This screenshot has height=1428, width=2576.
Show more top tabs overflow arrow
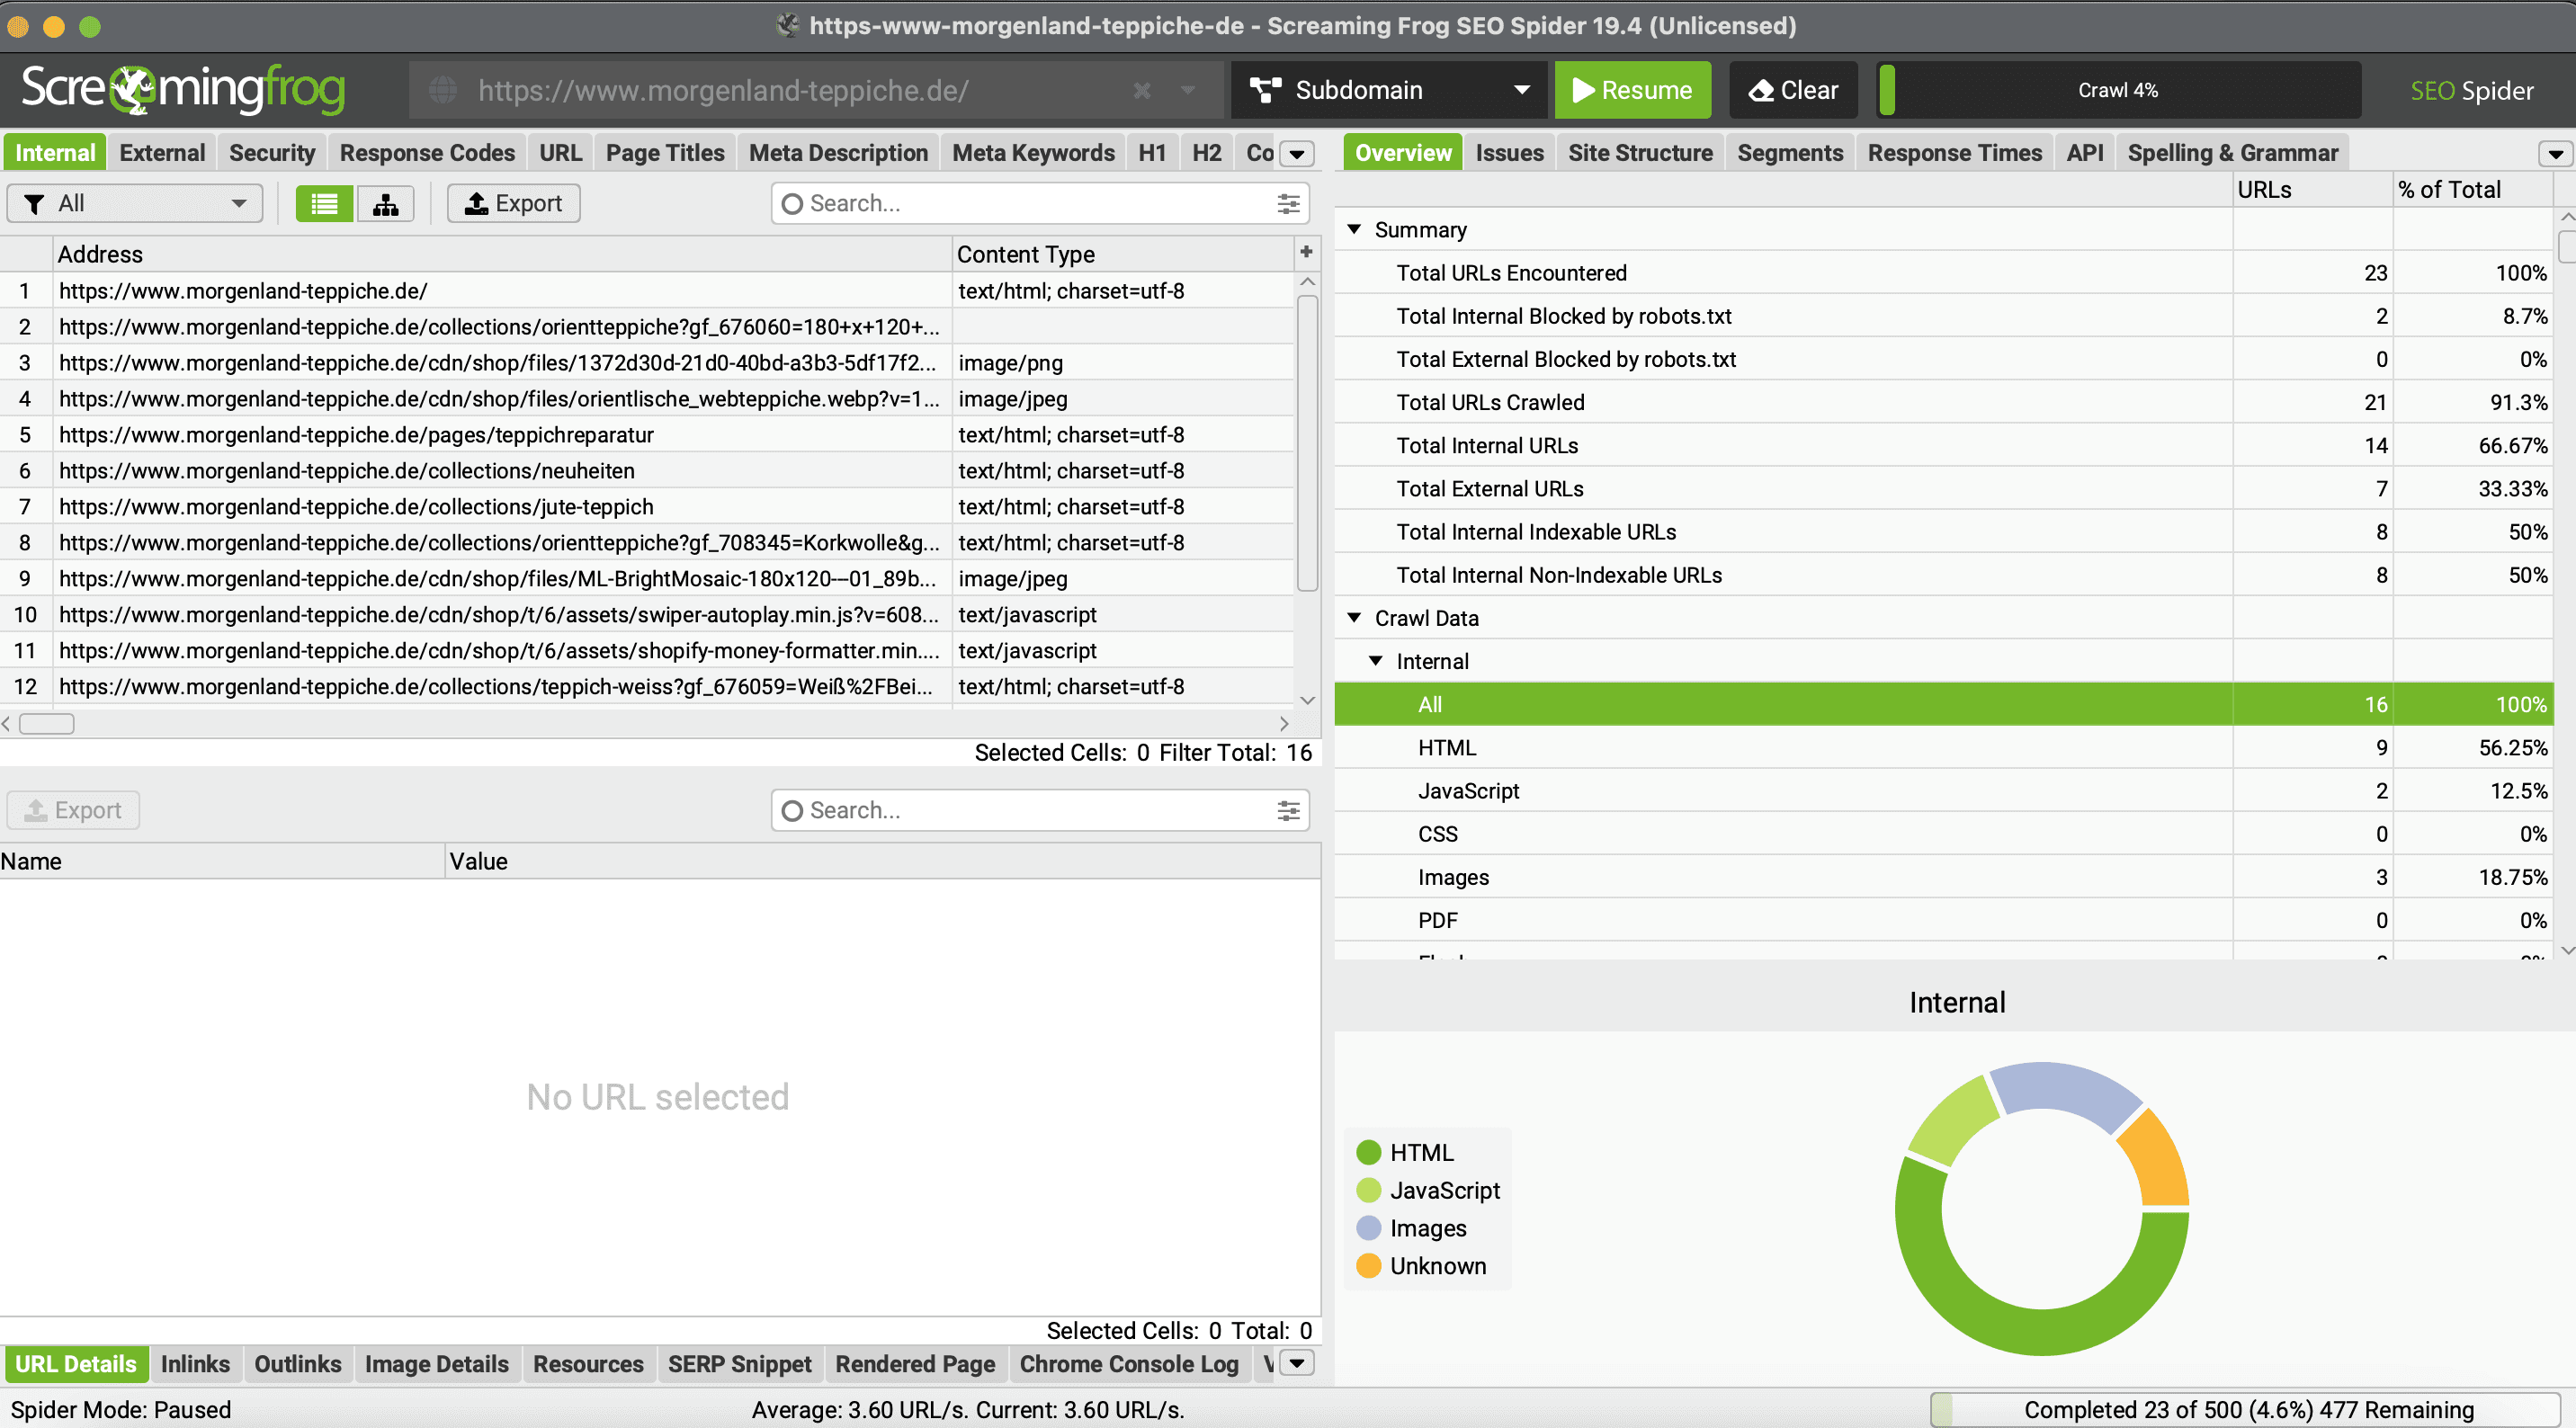(1297, 154)
